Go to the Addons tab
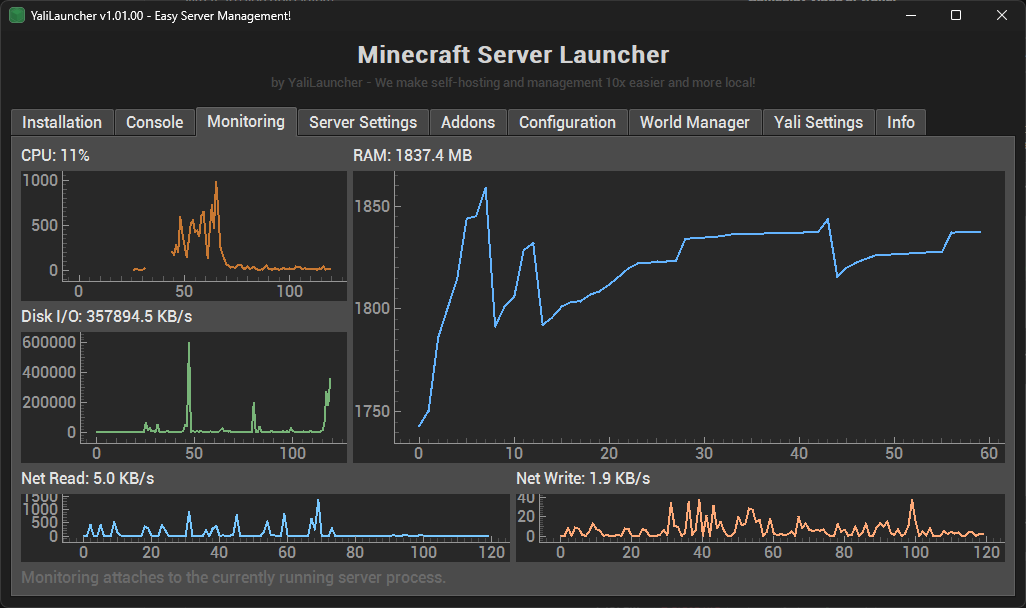 coord(468,122)
